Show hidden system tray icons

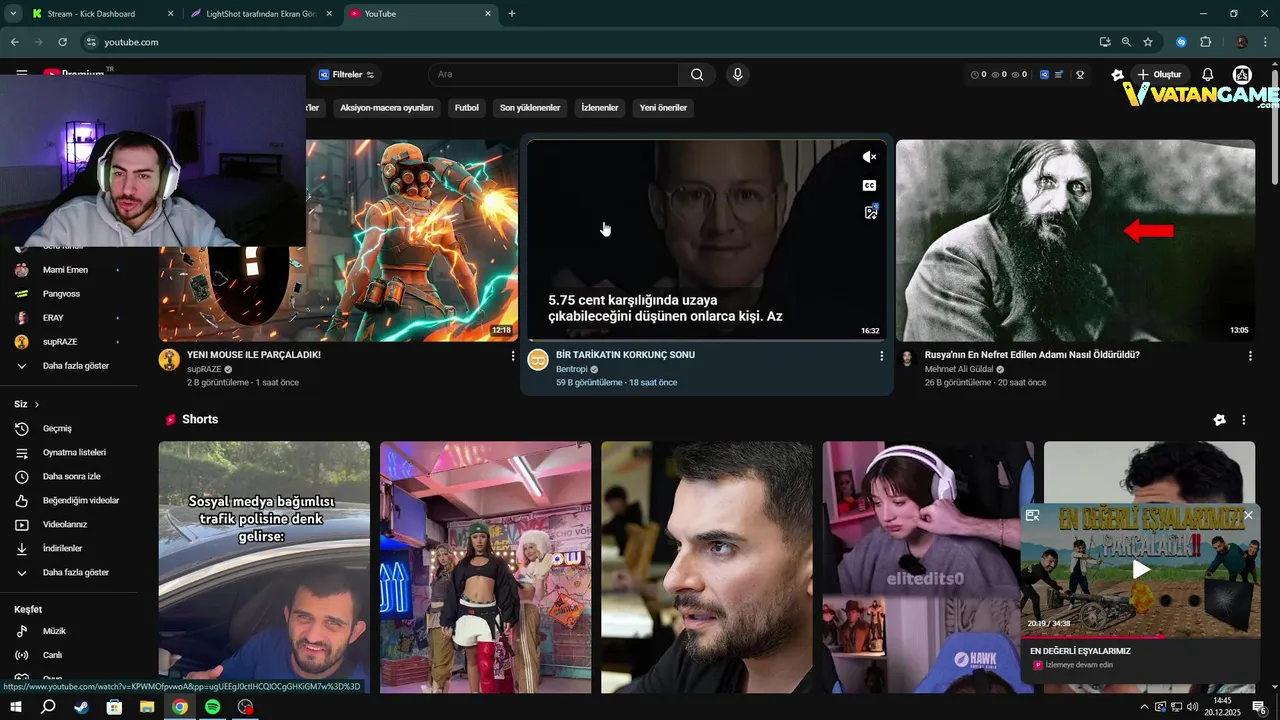[1143, 707]
